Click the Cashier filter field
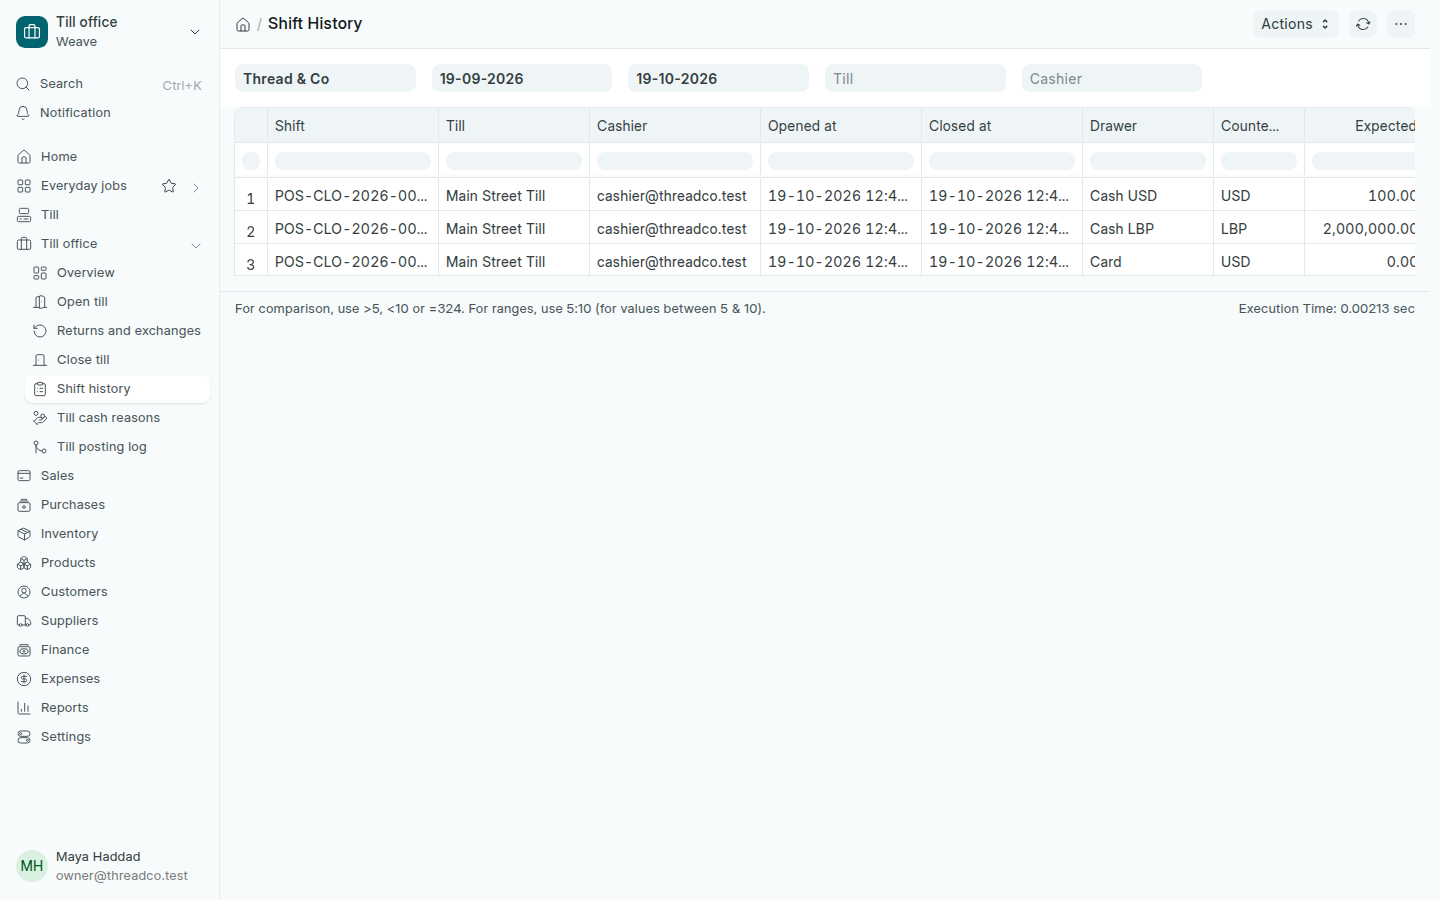Image resolution: width=1440 pixels, height=900 pixels. tap(1111, 79)
